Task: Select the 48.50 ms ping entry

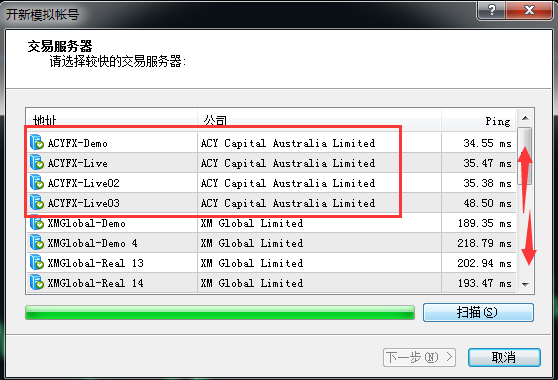Action: (487, 203)
